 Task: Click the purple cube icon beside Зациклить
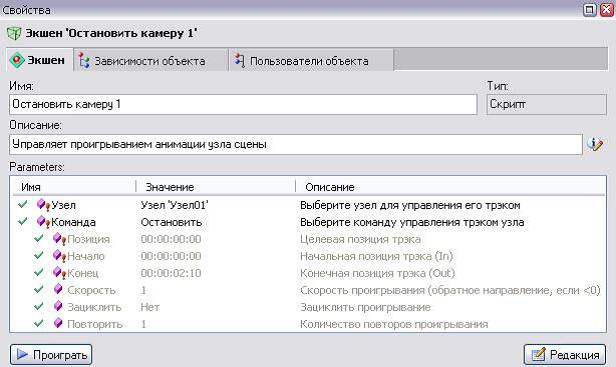(58, 306)
